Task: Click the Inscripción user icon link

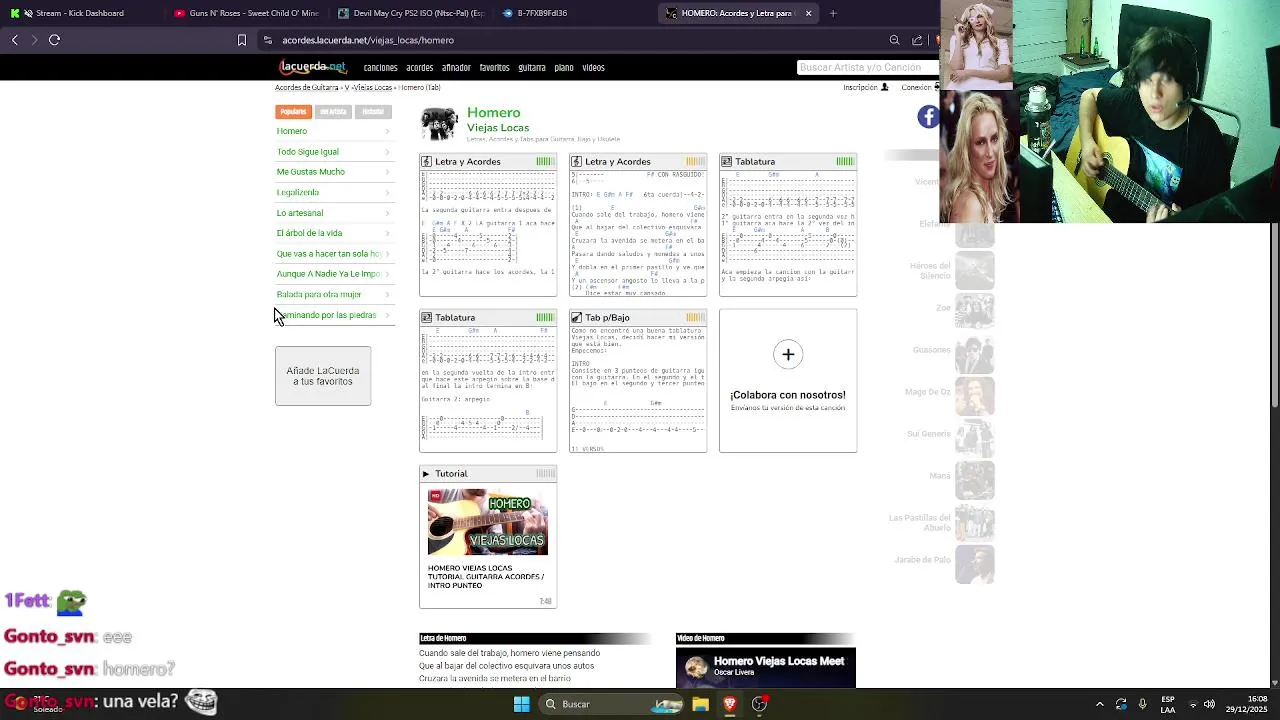Action: pyautogui.click(x=866, y=87)
